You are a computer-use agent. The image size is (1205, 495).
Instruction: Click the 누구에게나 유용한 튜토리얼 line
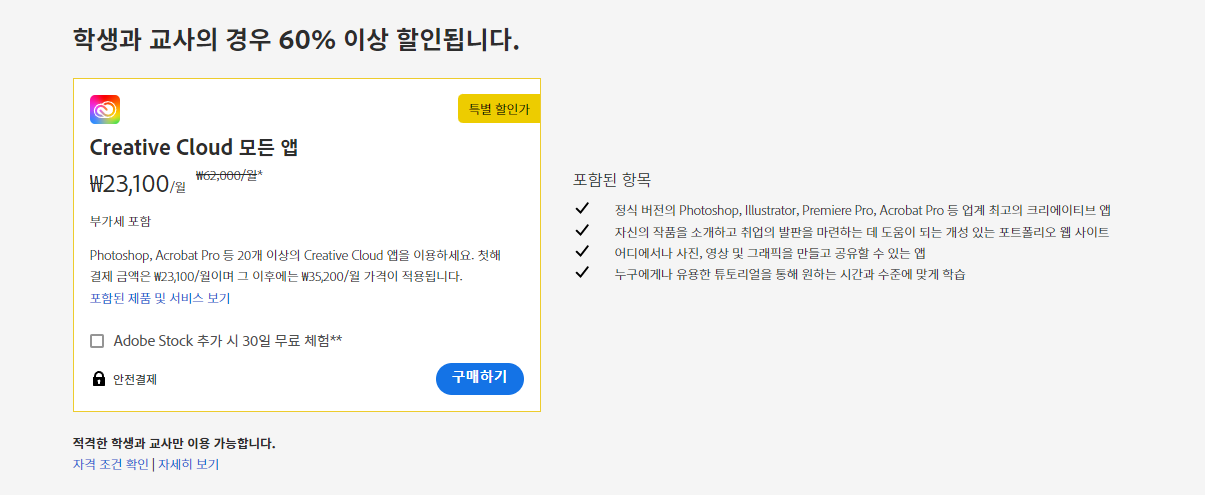(790, 274)
